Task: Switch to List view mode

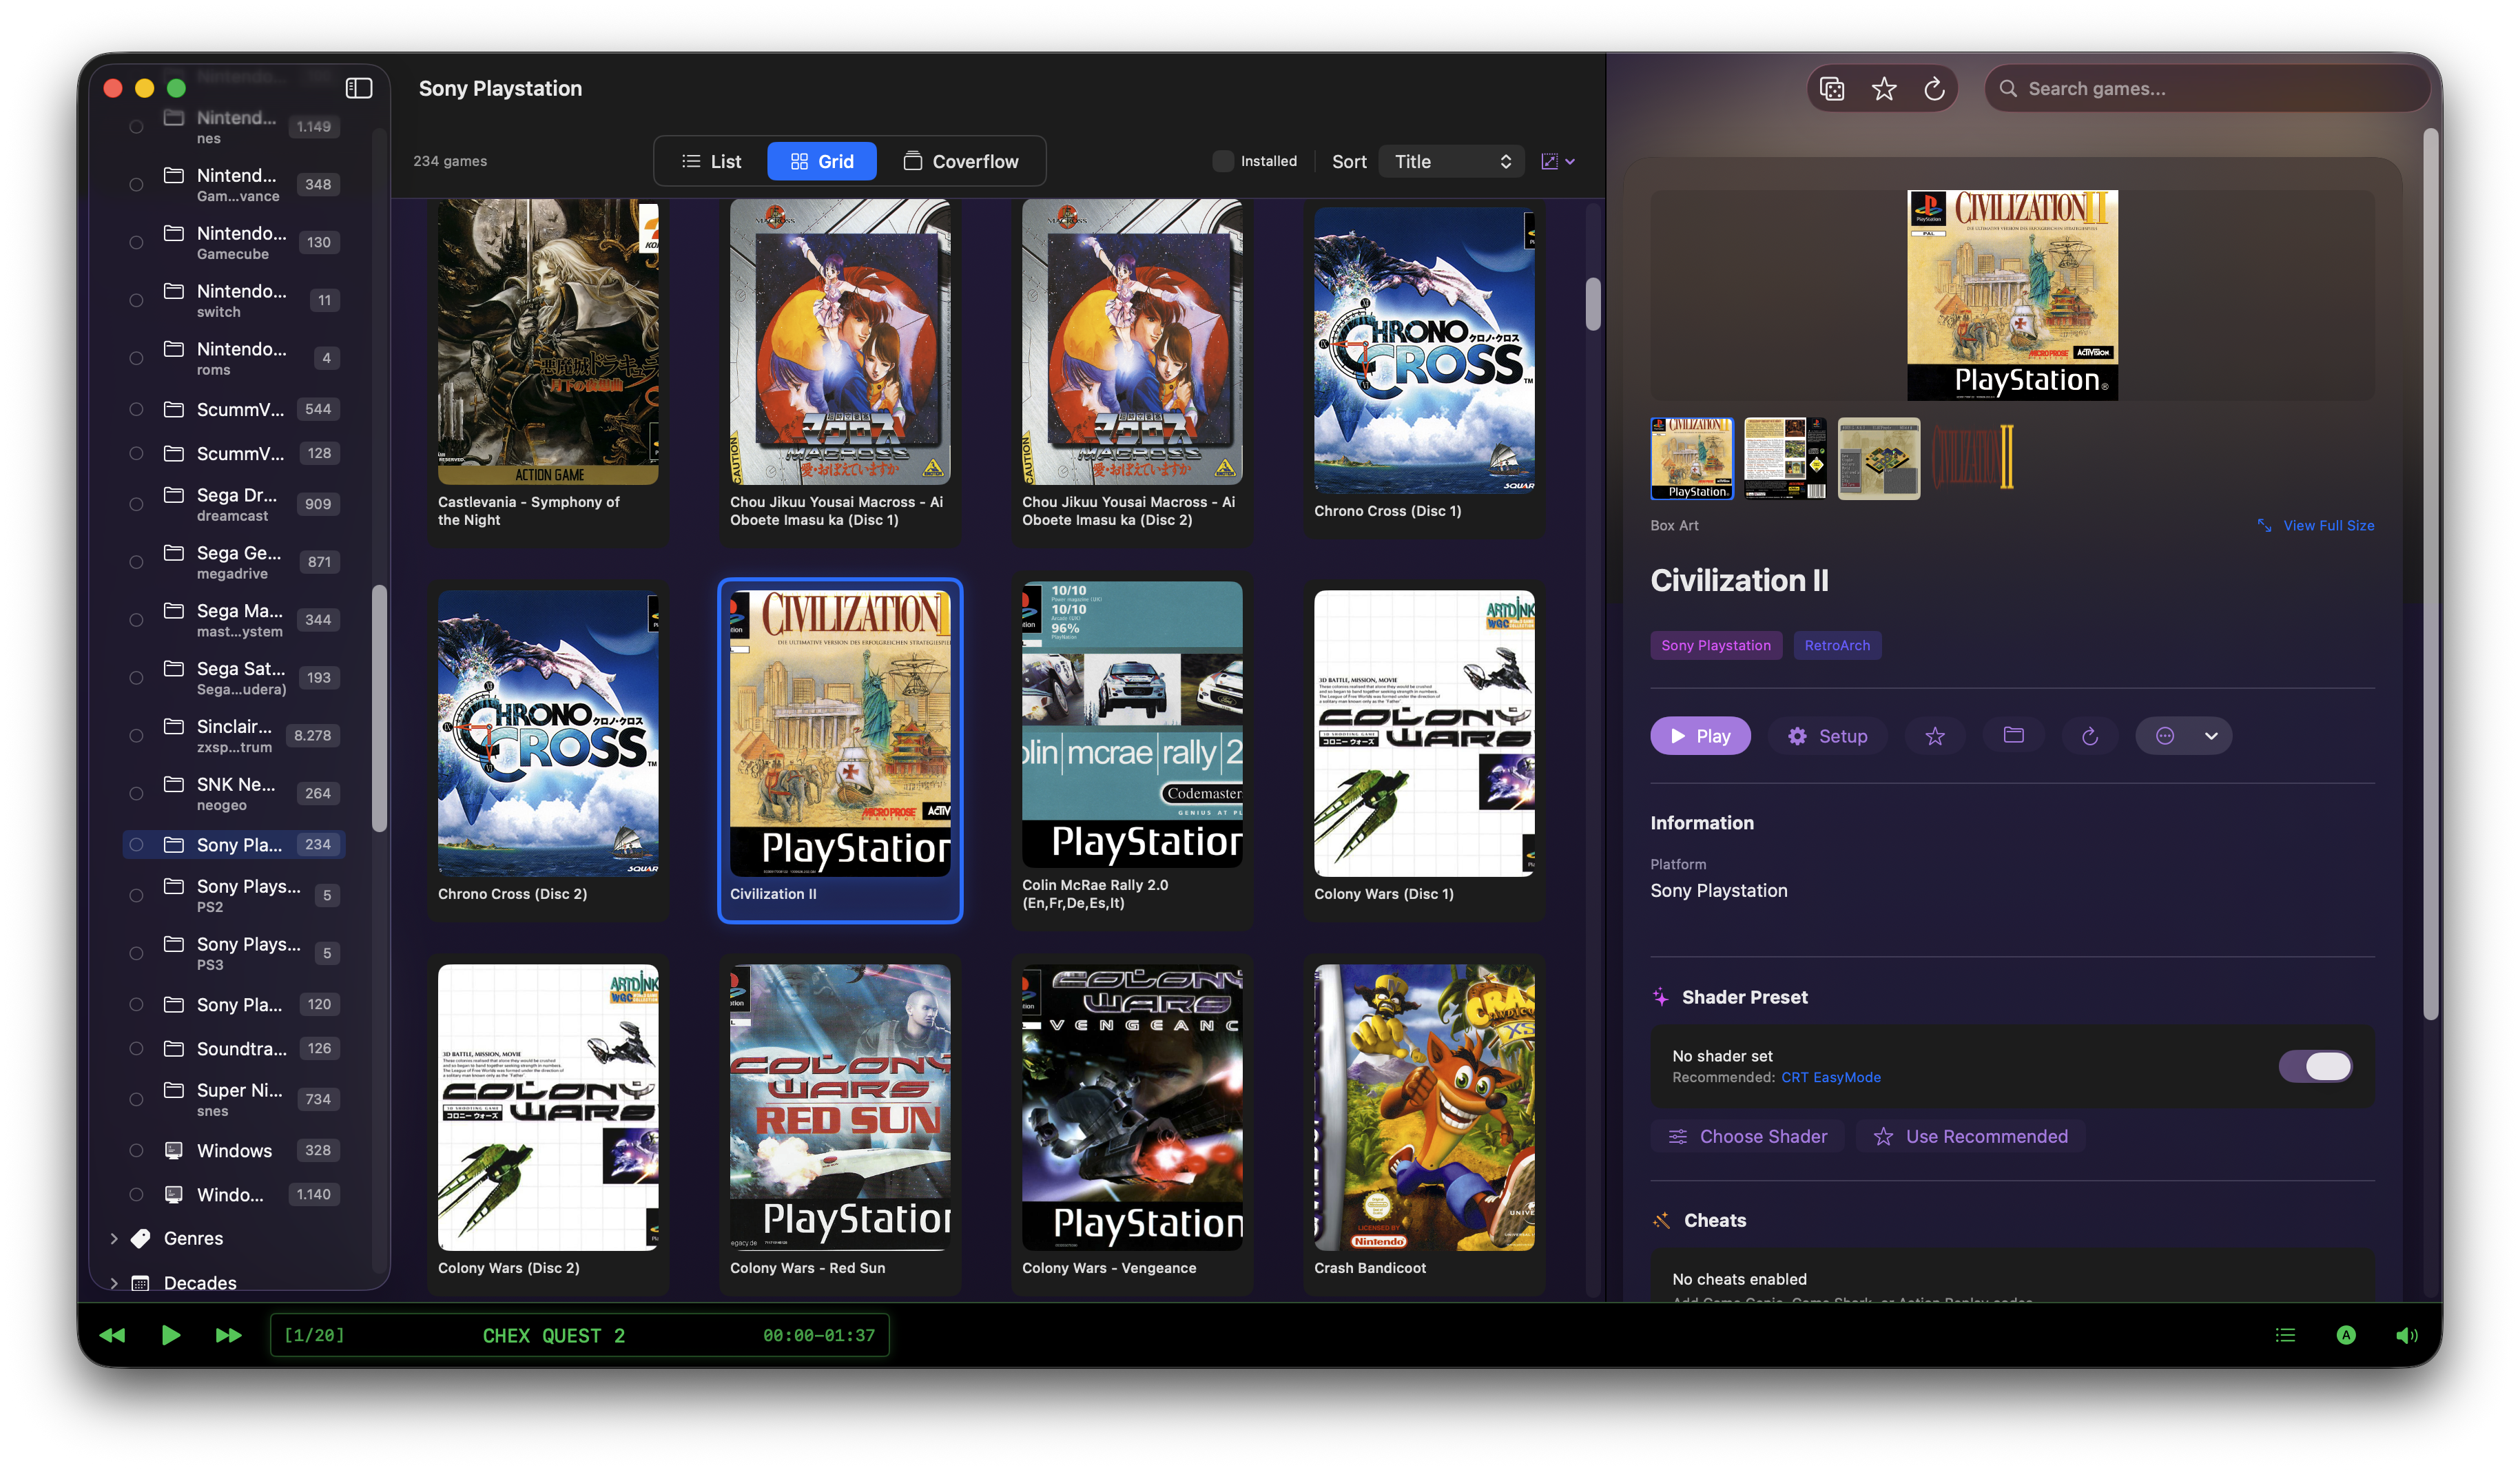Action: pos(712,161)
